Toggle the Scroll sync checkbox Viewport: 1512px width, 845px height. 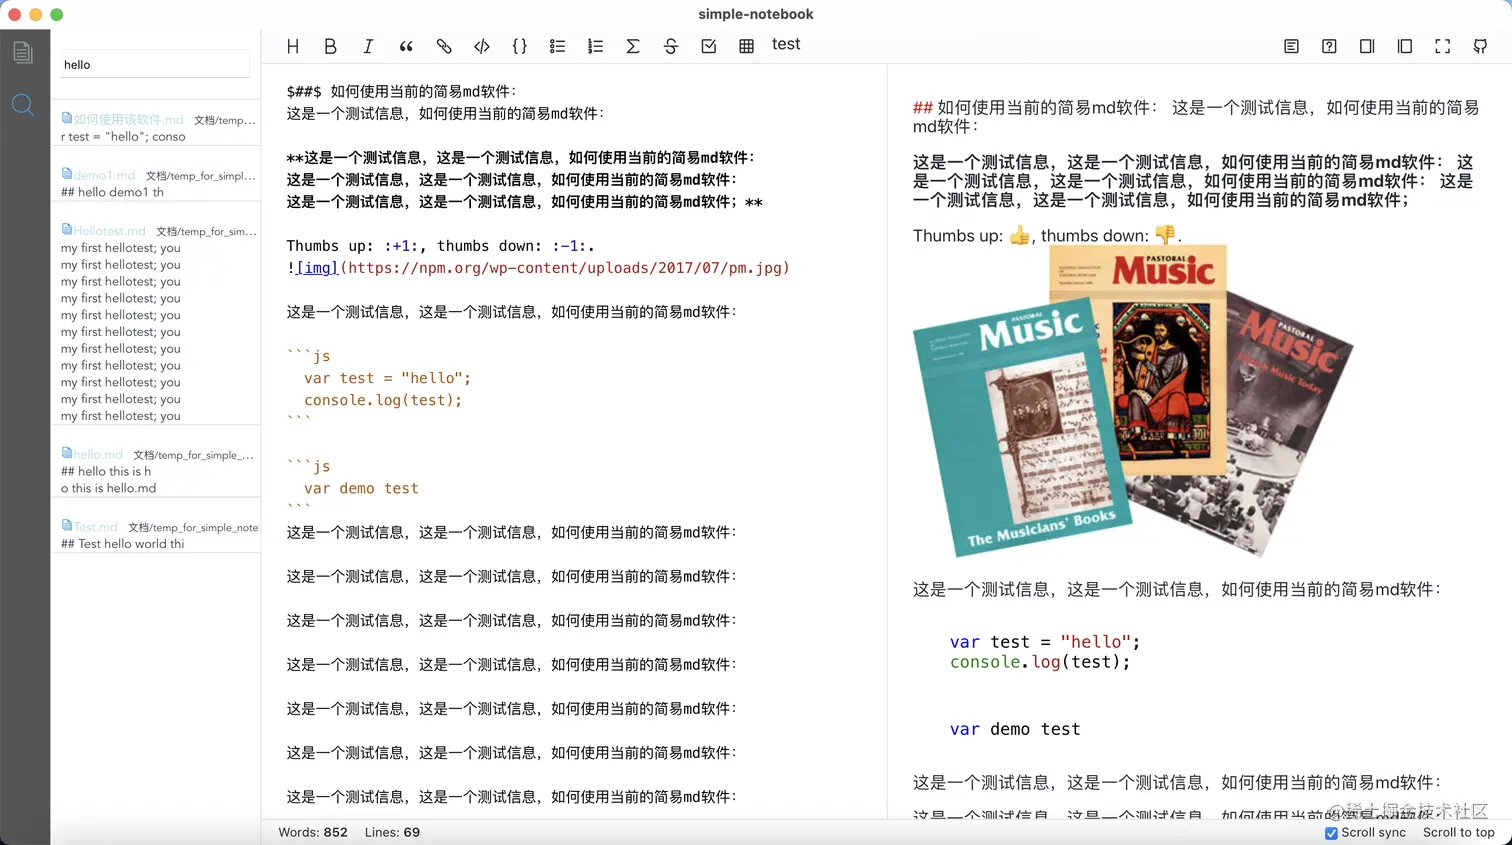(1331, 833)
